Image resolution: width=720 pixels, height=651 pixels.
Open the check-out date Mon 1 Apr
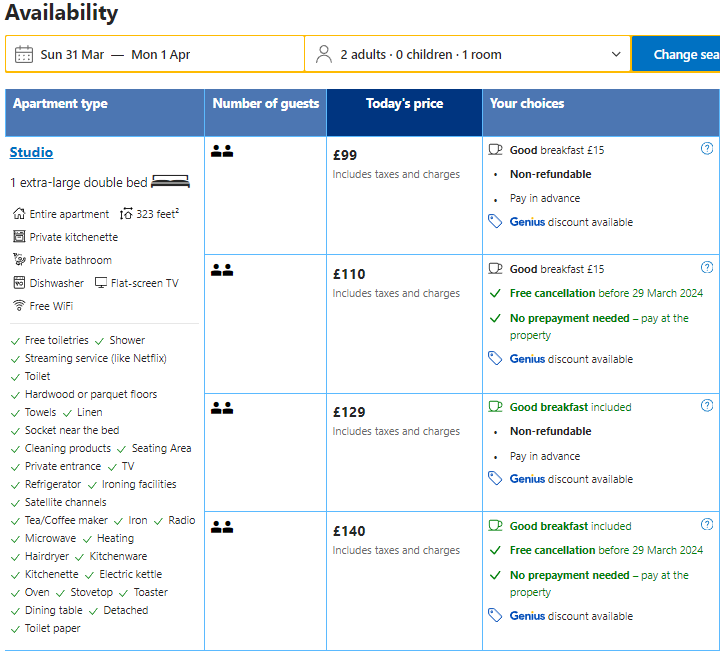(160, 54)
